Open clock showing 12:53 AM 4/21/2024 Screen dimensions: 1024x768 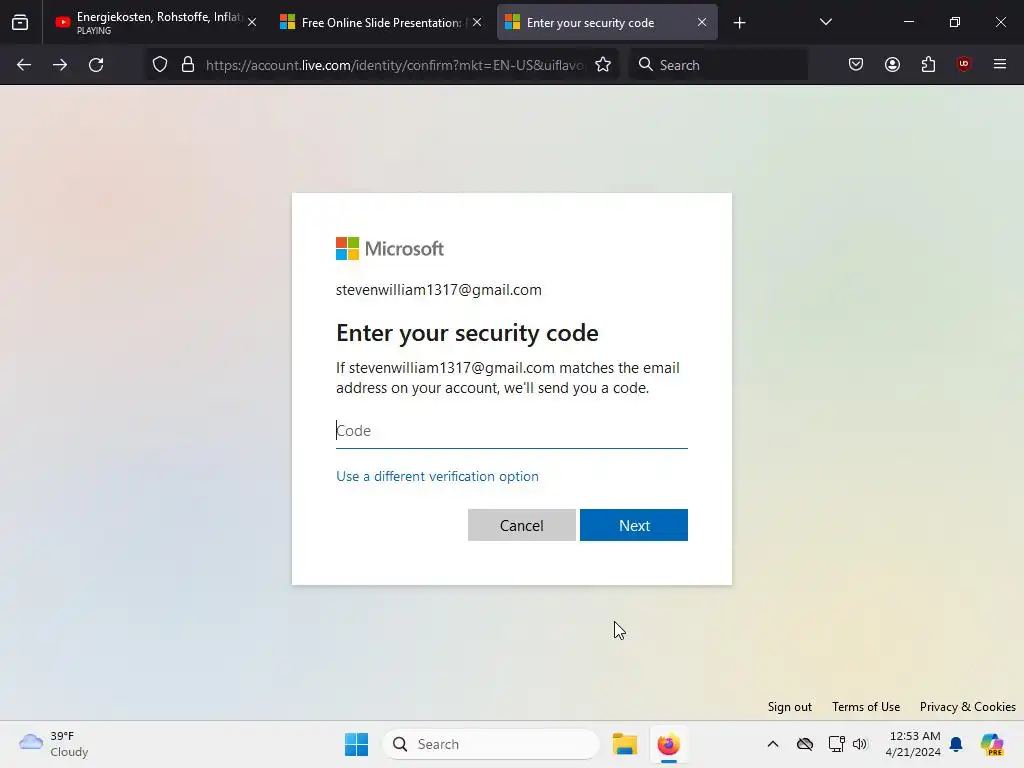[913, 744]
